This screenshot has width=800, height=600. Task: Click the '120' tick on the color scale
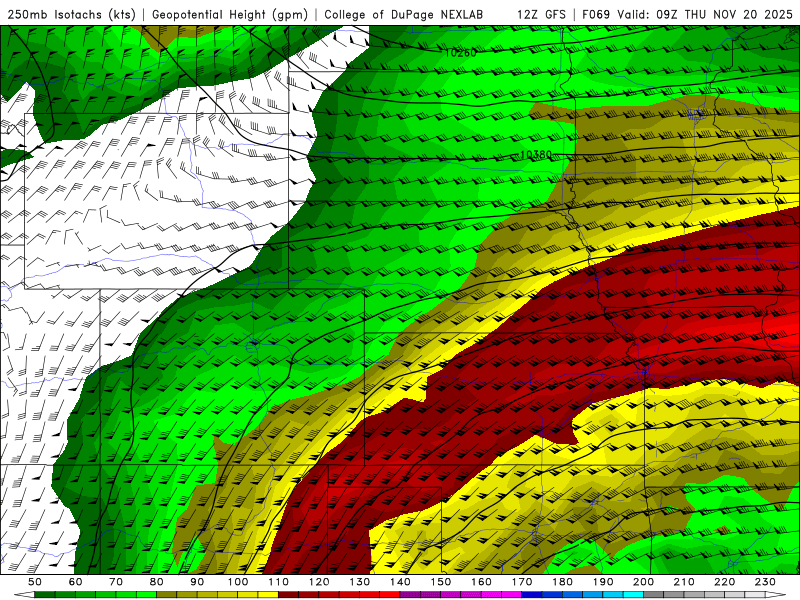pyautogui.click(x=319, y=582)
